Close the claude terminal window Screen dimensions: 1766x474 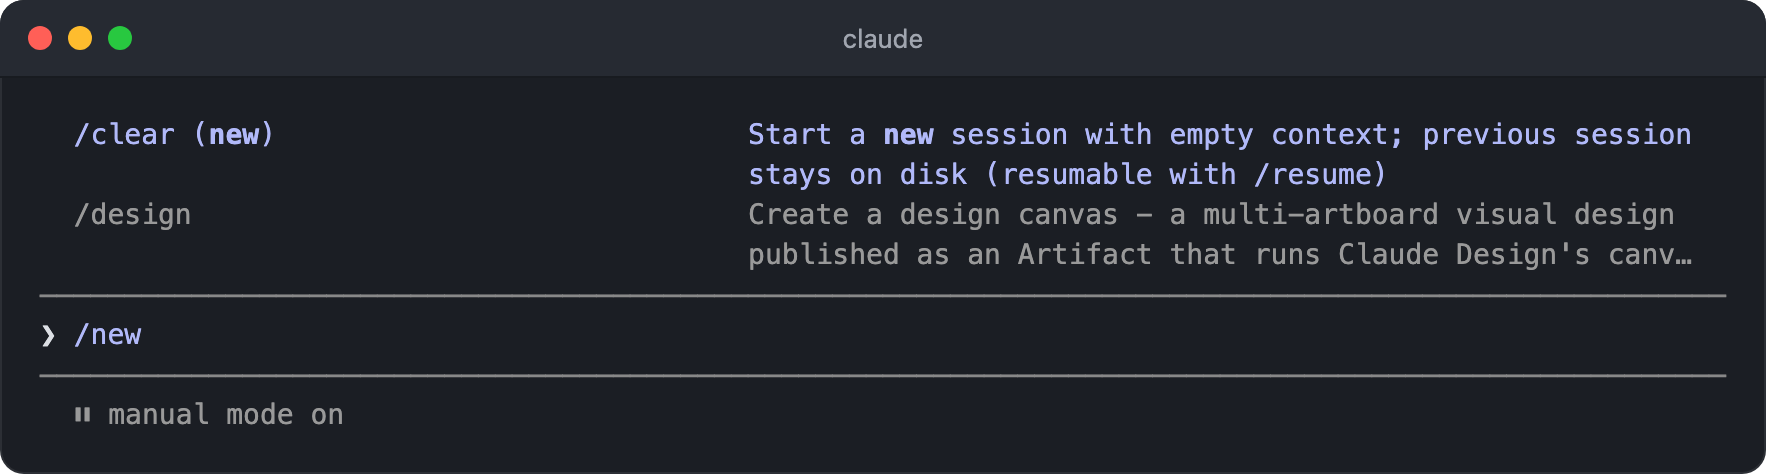[40, 38]
